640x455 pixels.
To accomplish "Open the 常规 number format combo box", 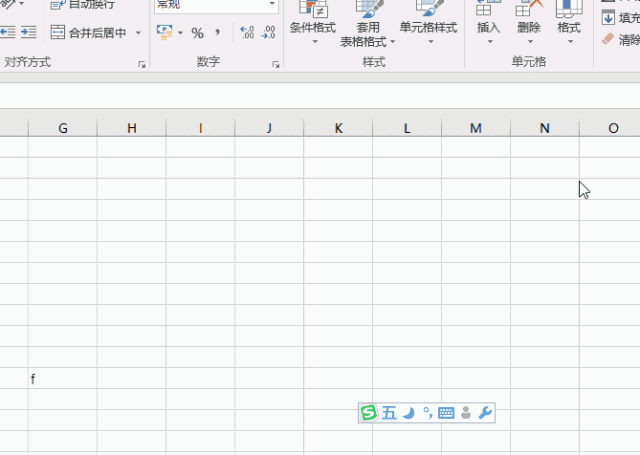I will coord(216,5).
